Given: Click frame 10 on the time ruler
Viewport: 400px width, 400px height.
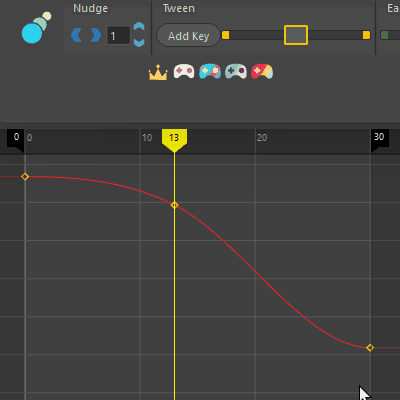Looking at the screenshot, I should [147, 138].
